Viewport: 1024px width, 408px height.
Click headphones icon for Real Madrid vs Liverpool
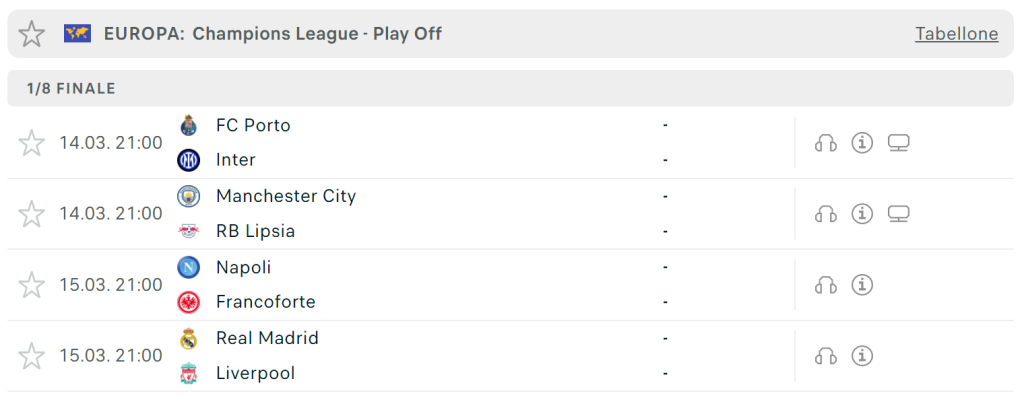tap(825, 356)
